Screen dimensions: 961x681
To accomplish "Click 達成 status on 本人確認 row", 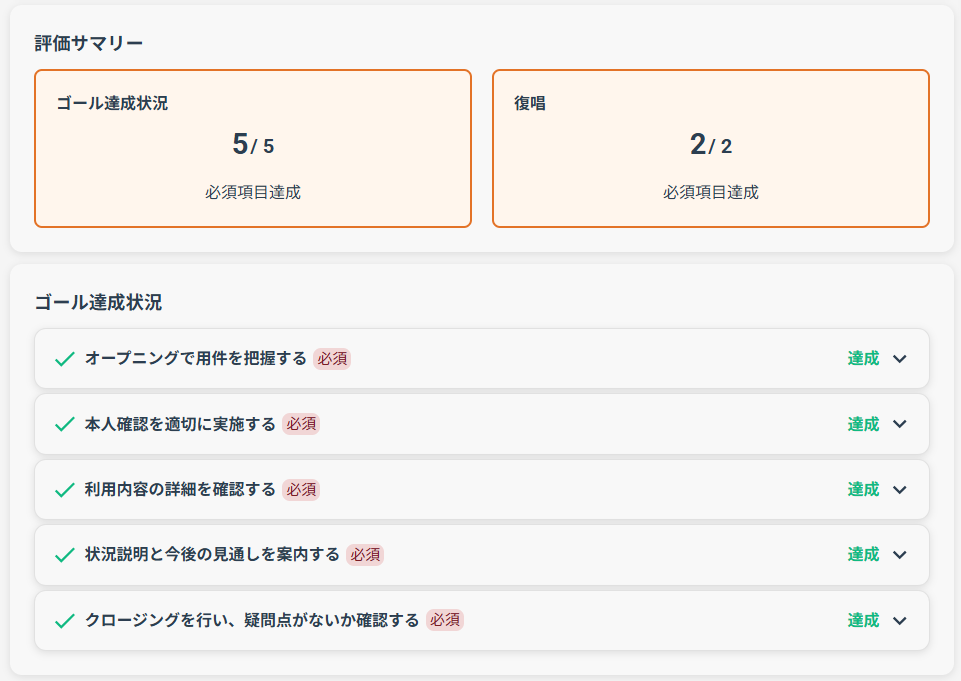I will 863,424.
